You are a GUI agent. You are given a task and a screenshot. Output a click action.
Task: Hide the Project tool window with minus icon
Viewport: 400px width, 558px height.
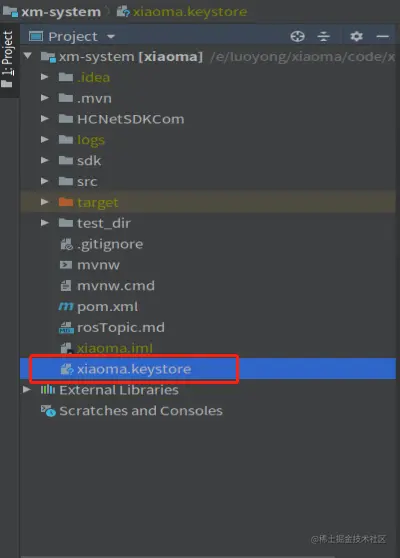pyautogui.click(x=383, y=36)
